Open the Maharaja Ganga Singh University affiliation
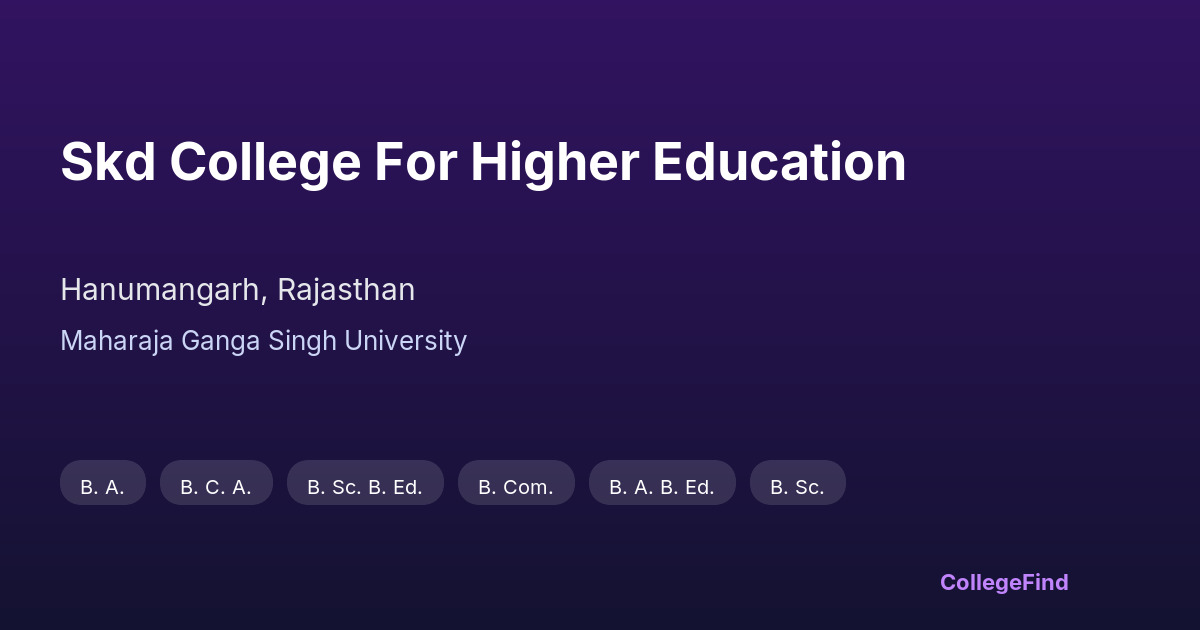 [x=263, y=341]
